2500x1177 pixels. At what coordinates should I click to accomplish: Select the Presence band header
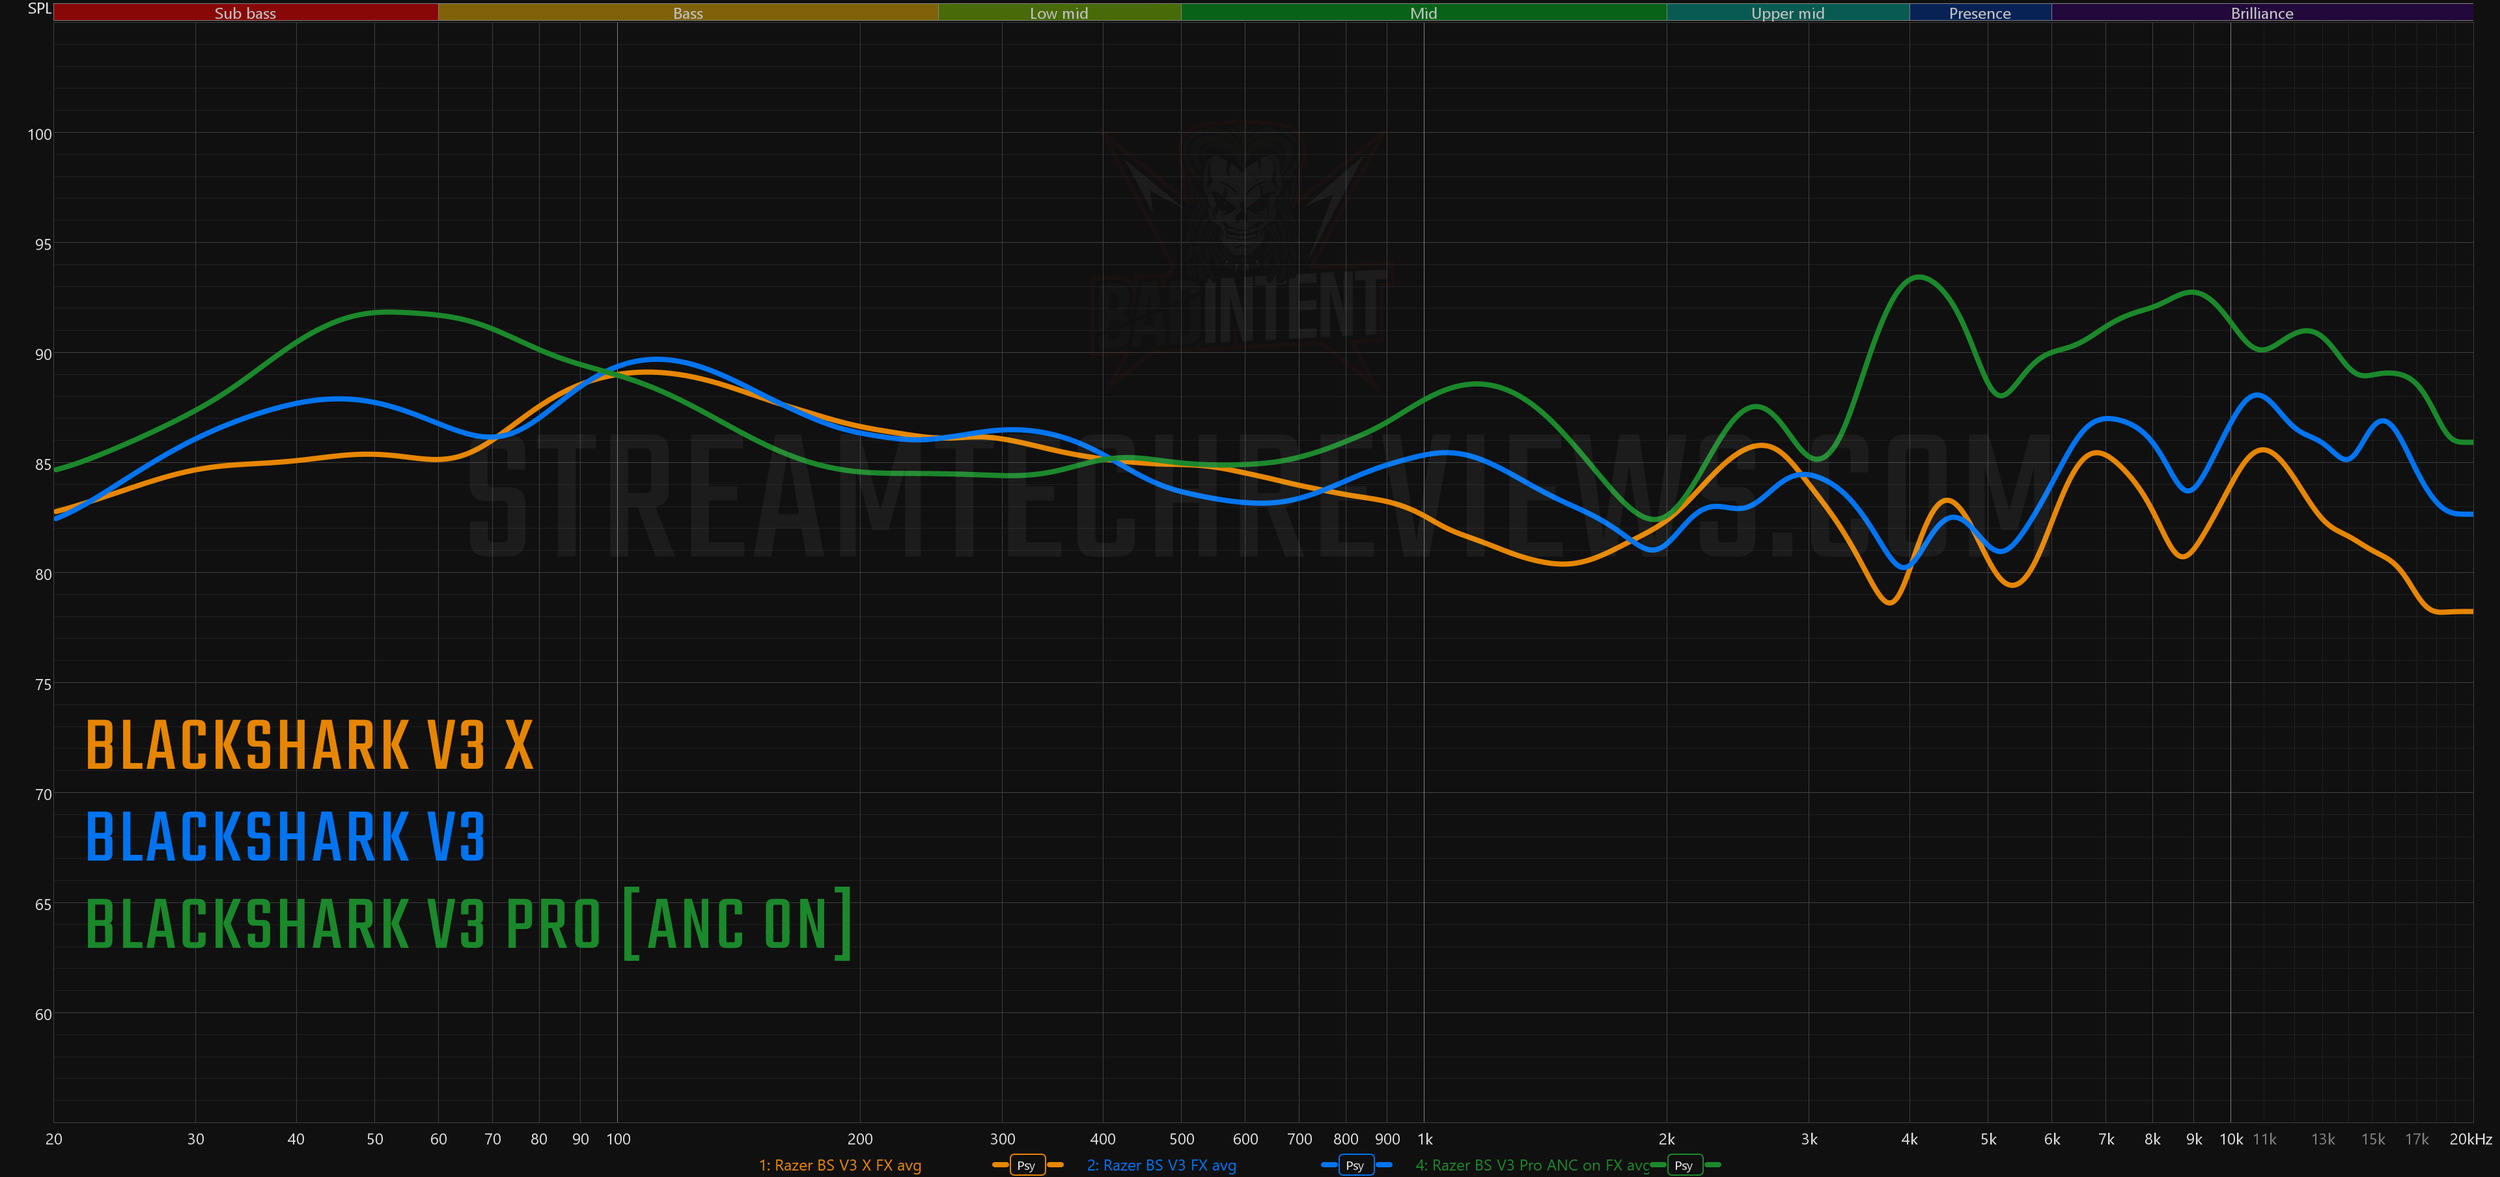click(1979, 13)
